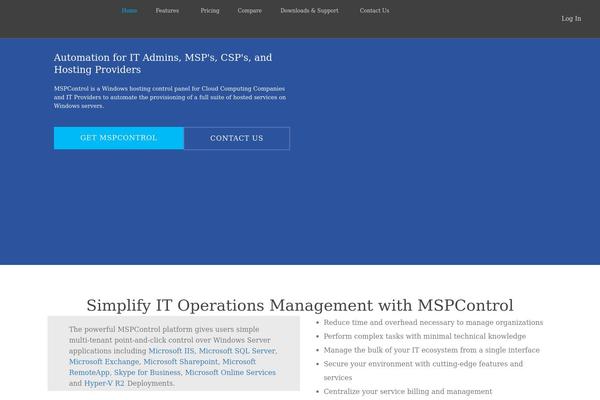600x400 pixels.
Task: Click the hero headline "Automation for IT Admins"
Action: [163, 64]
